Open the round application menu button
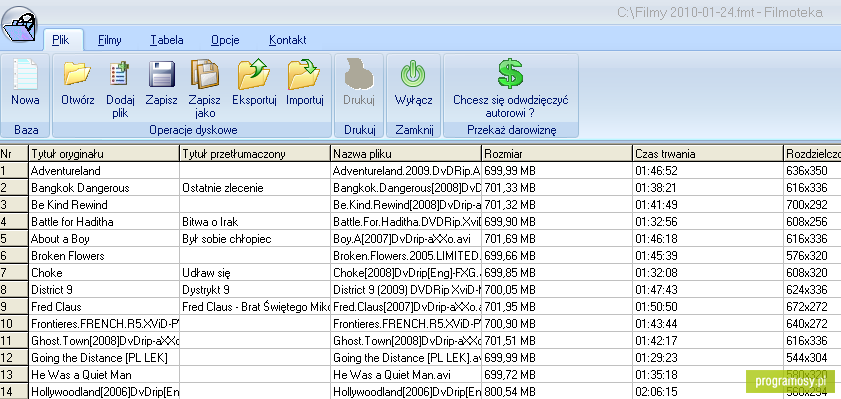The image size is (841, 399). point(19,24)
